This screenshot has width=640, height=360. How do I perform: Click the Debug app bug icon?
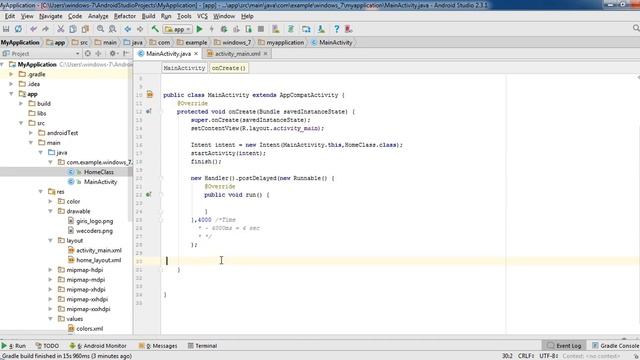click(224, 29)
